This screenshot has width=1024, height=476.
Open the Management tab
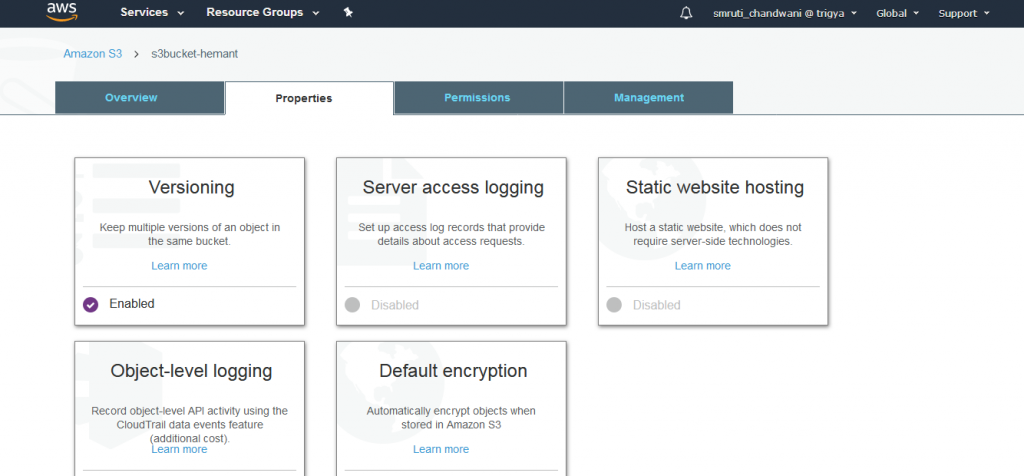coord(648,97)
